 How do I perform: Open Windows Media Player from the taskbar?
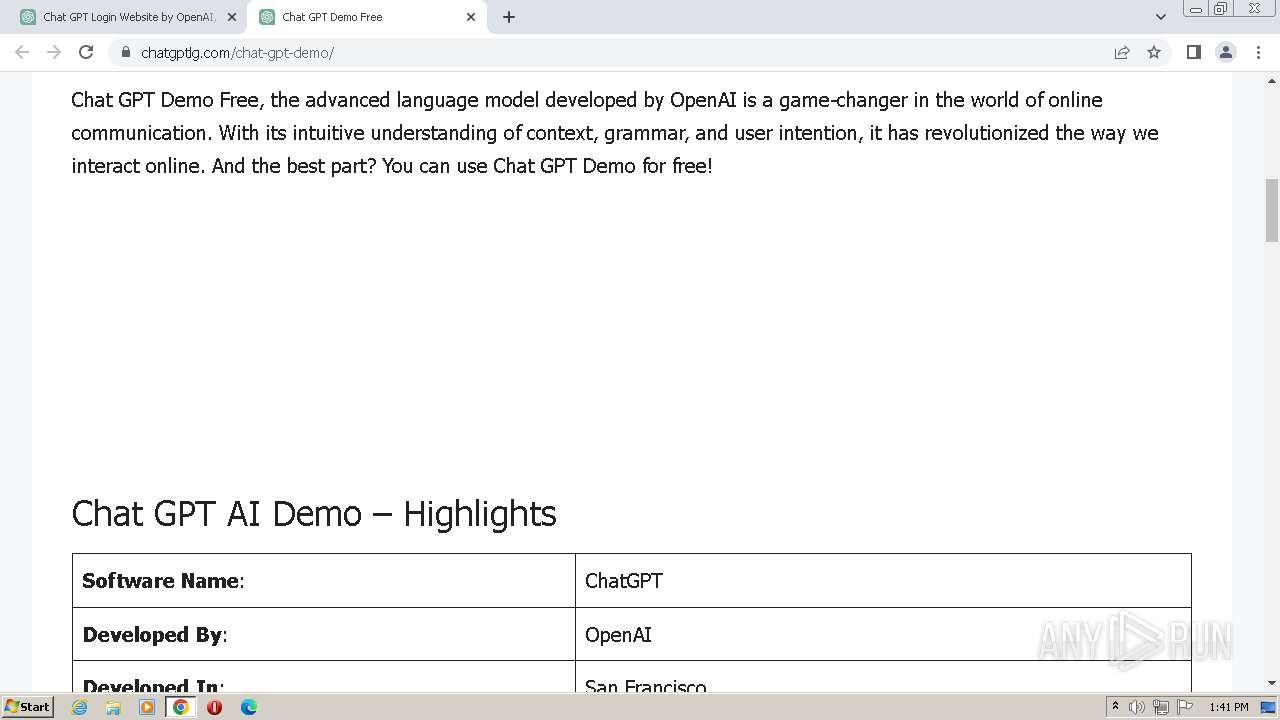tap(147, 707)
